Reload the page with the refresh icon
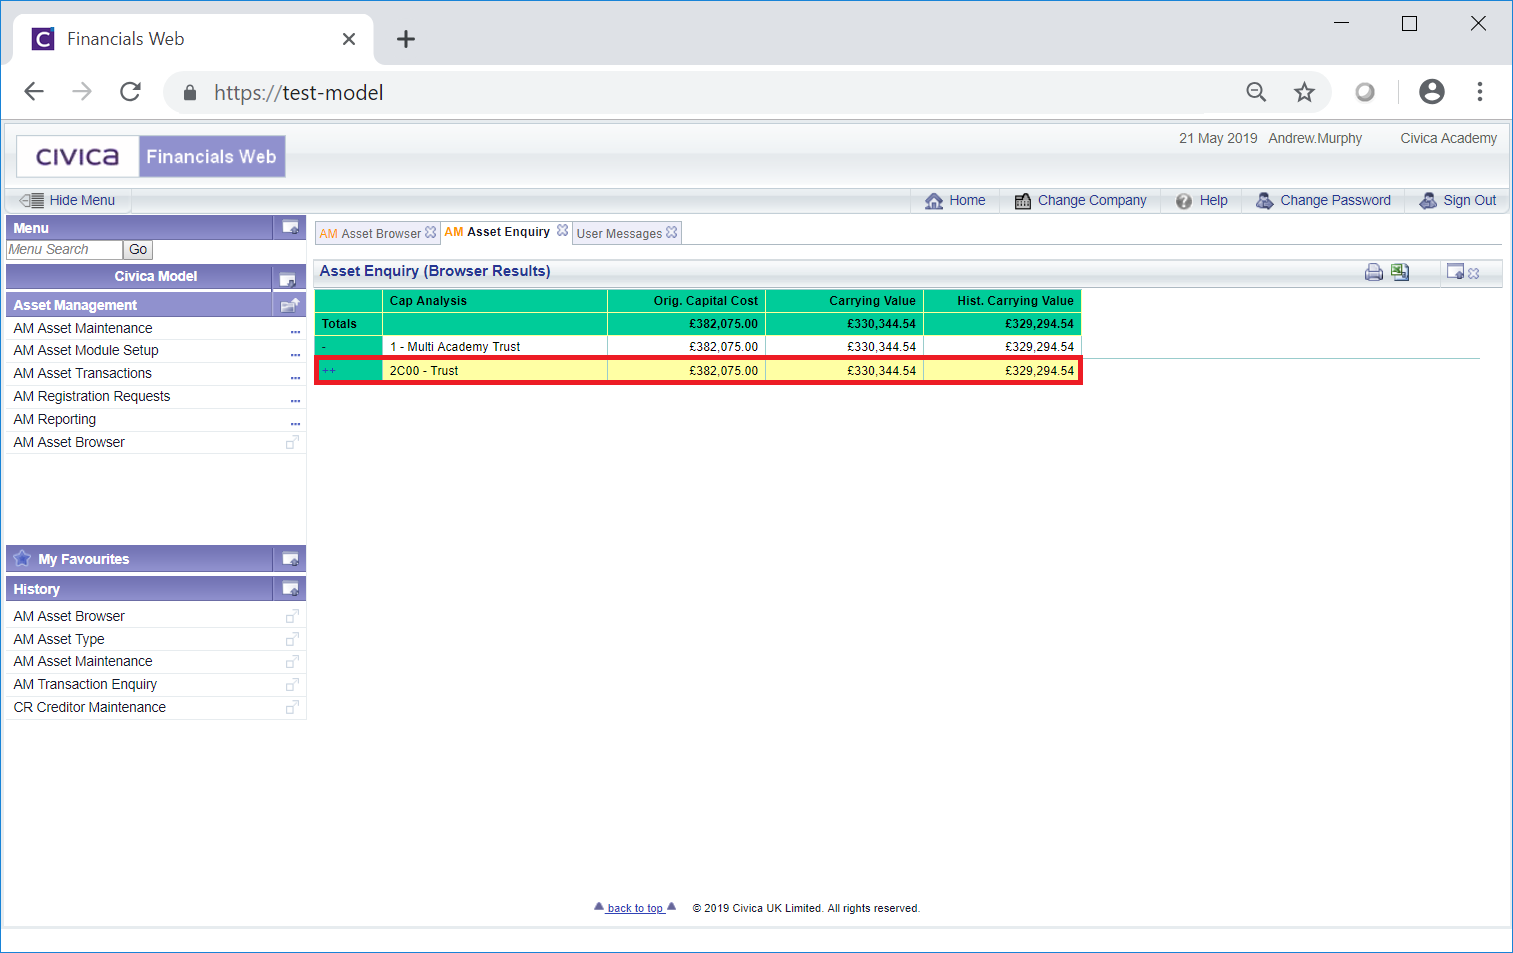The image size is (1513, 953). tap(130, 92)
